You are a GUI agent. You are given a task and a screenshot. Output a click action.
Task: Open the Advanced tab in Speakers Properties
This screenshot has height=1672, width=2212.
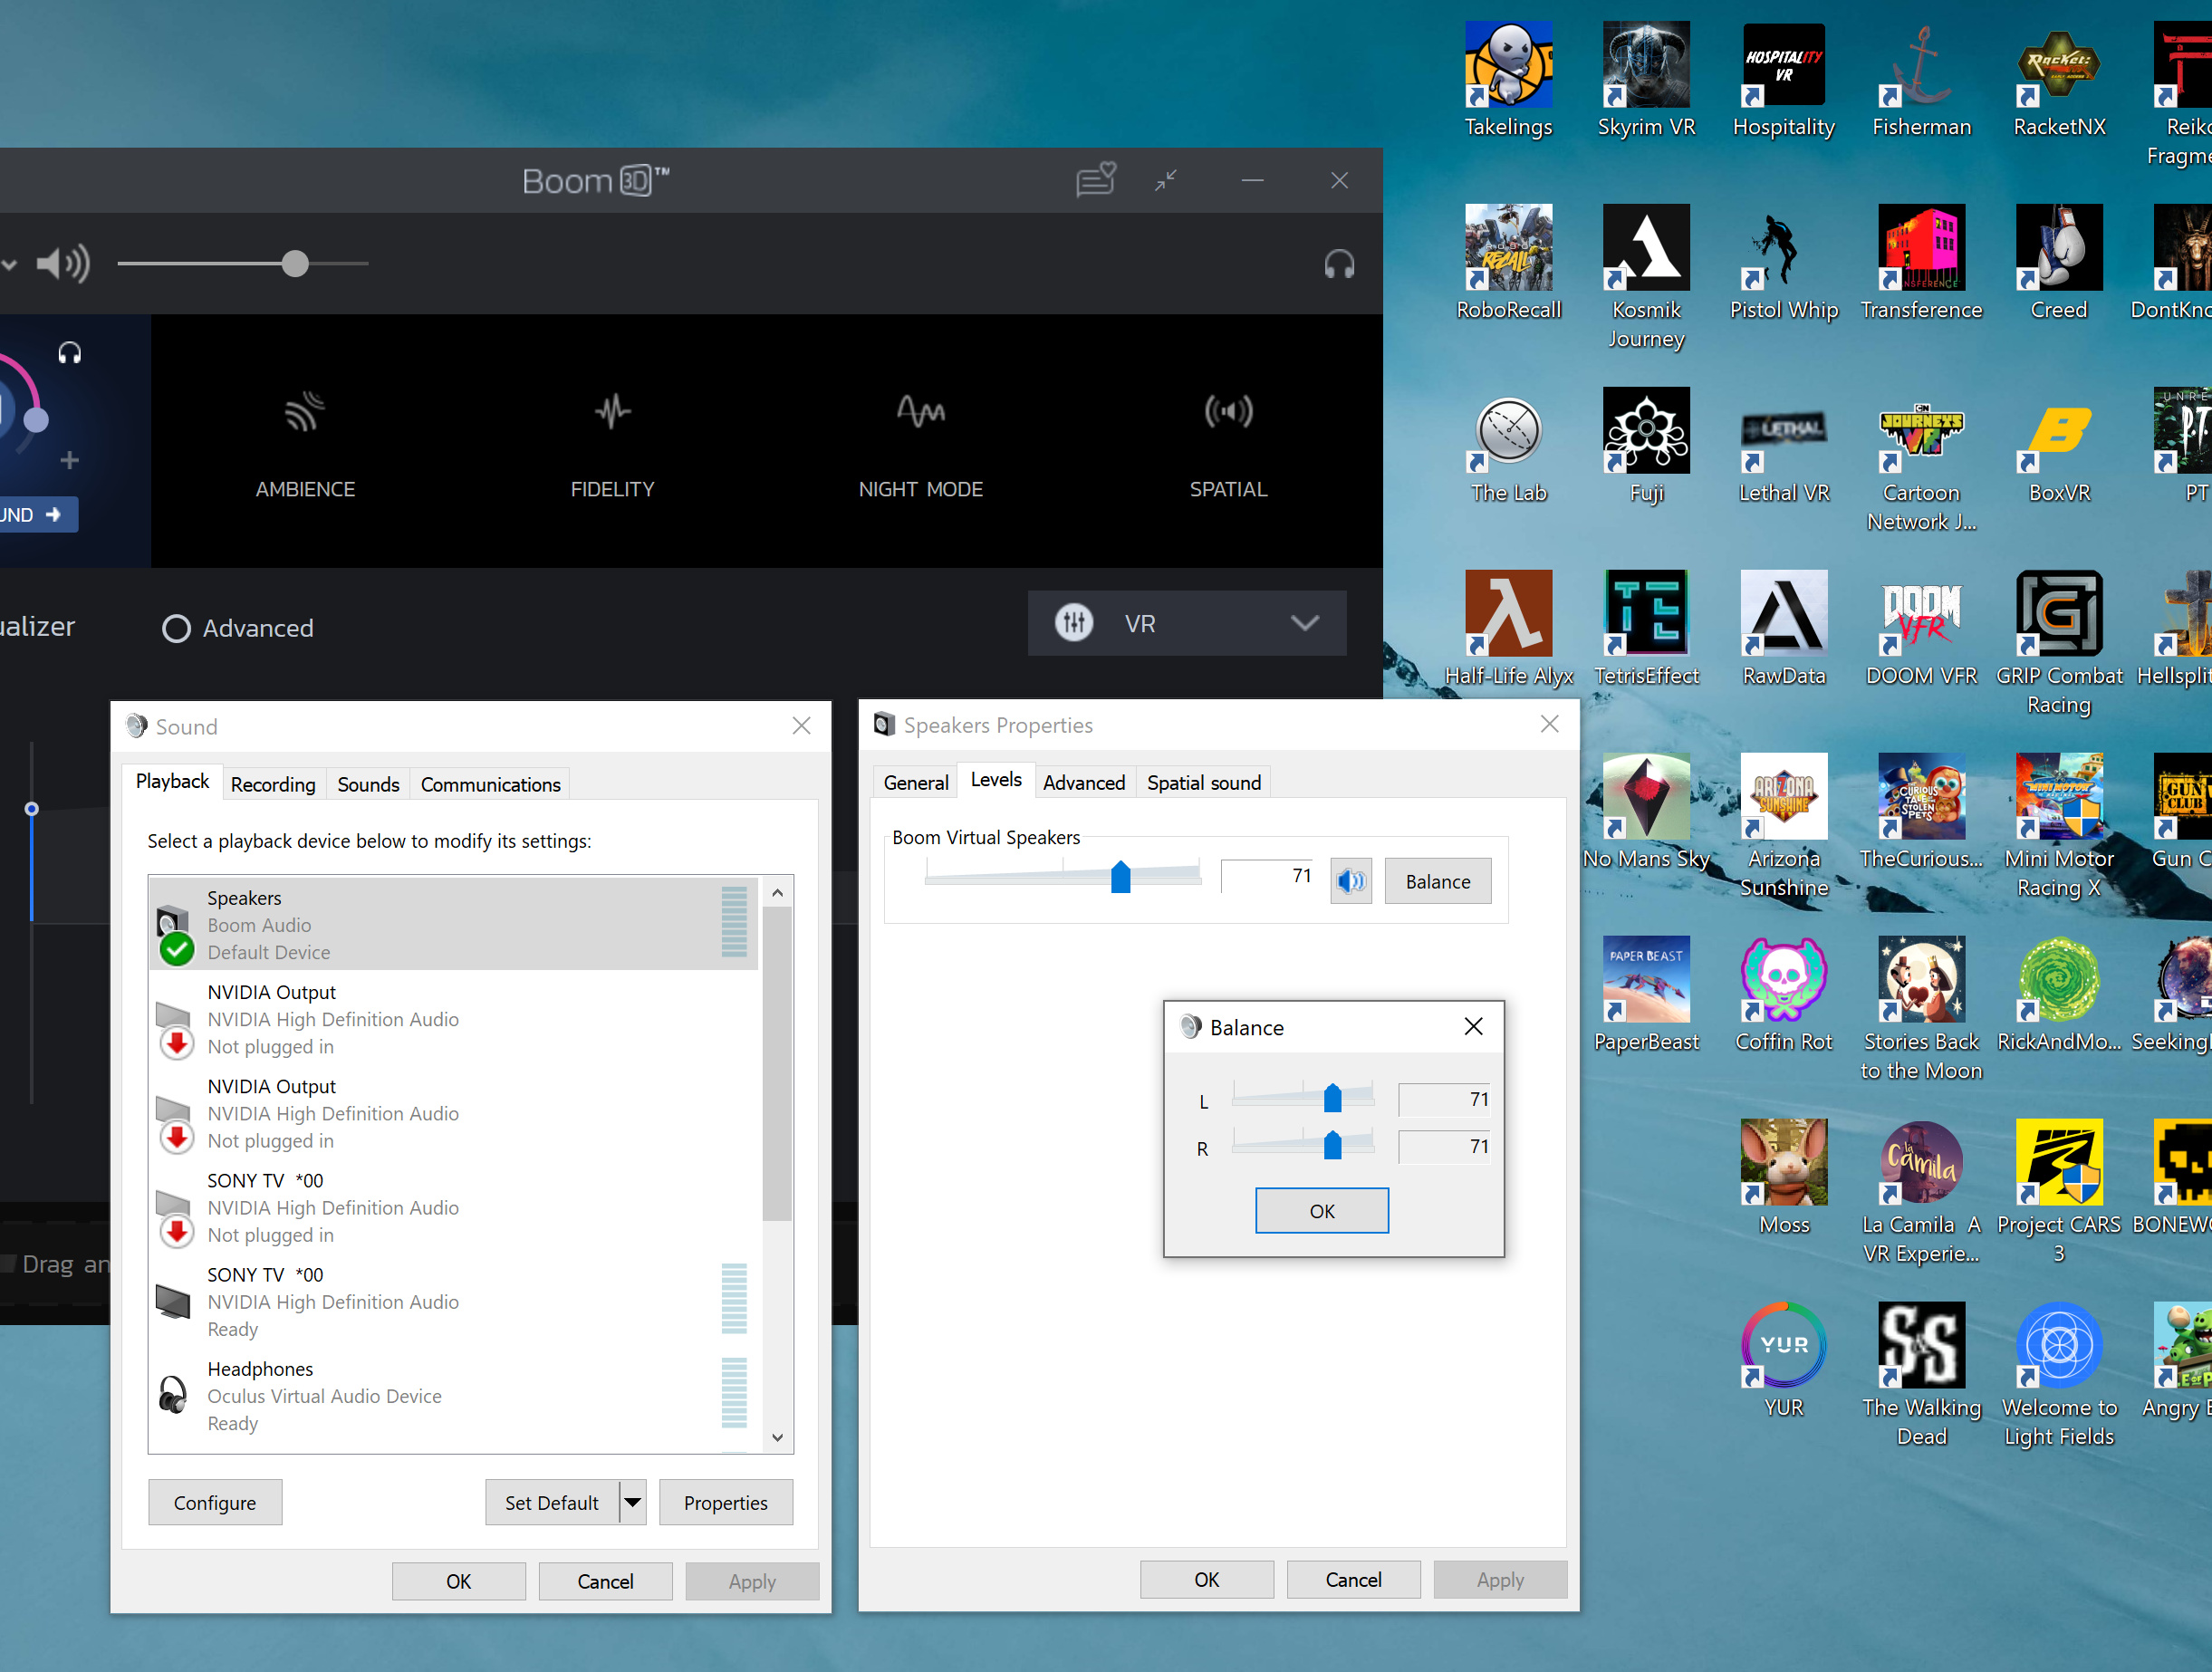(1084, 782)
